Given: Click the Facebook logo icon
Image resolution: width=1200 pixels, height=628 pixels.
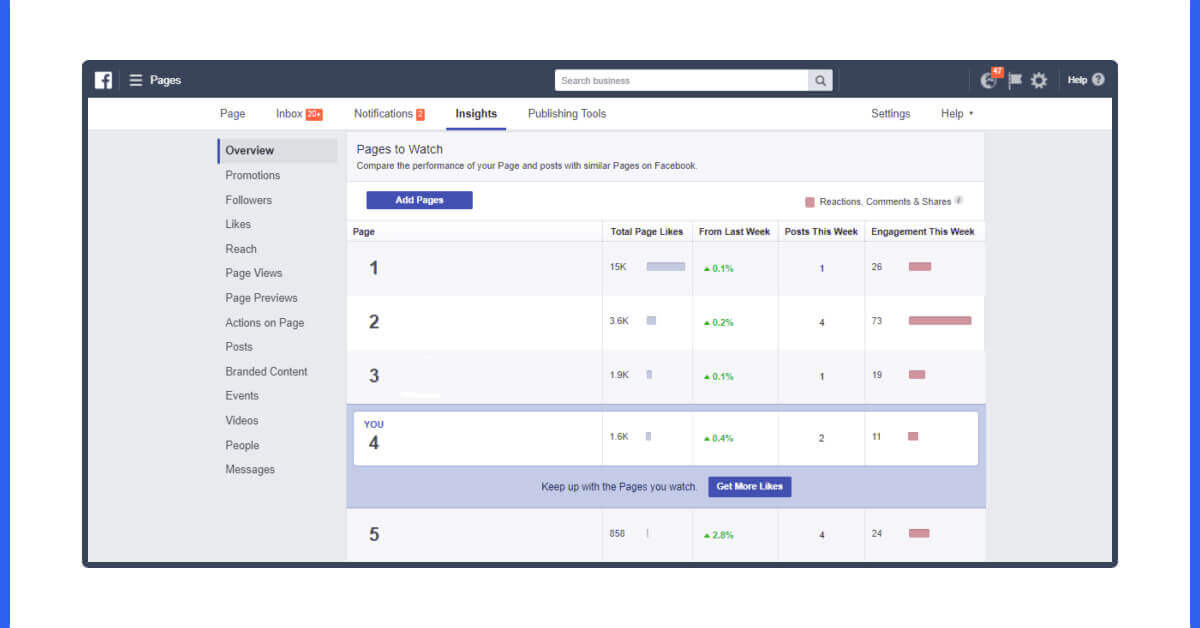Looking at the screenshot, I should point(103,80).
